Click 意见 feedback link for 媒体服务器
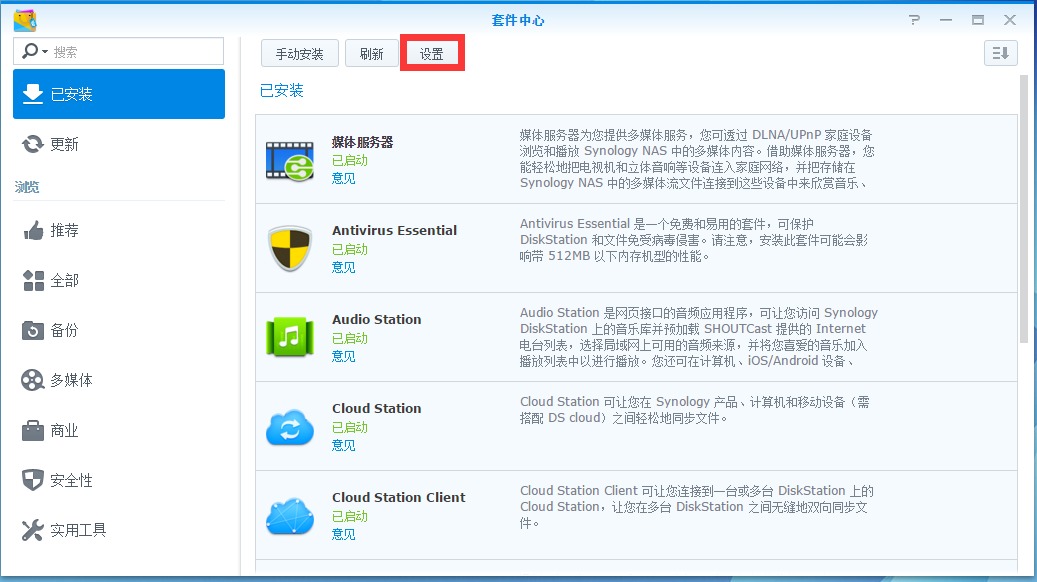Viewport: 1037px width, 582px height. coord(344,179)
